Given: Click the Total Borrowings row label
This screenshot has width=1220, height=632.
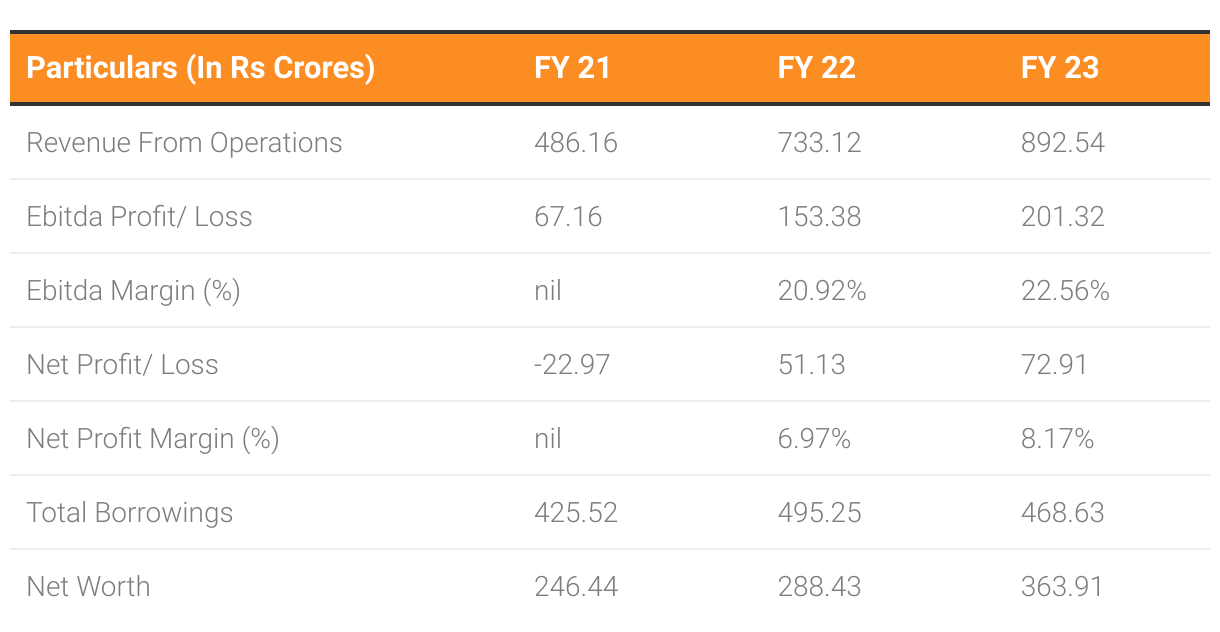Looking at the screenshot, I should coord(129,513).
